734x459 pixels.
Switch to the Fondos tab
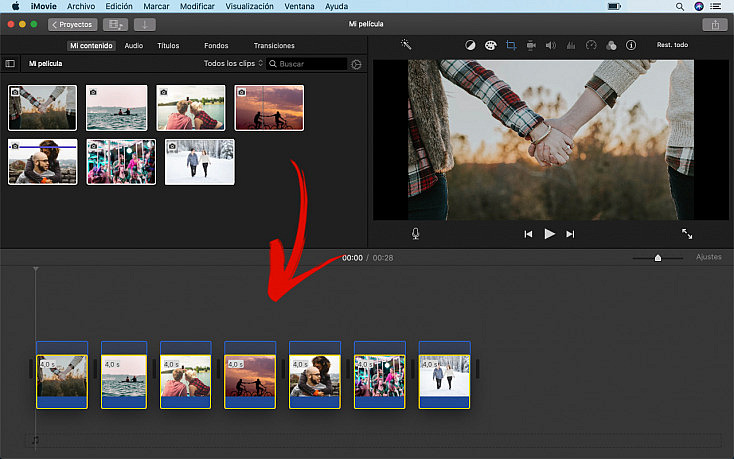pyautogui.click(x=216, y=45)
